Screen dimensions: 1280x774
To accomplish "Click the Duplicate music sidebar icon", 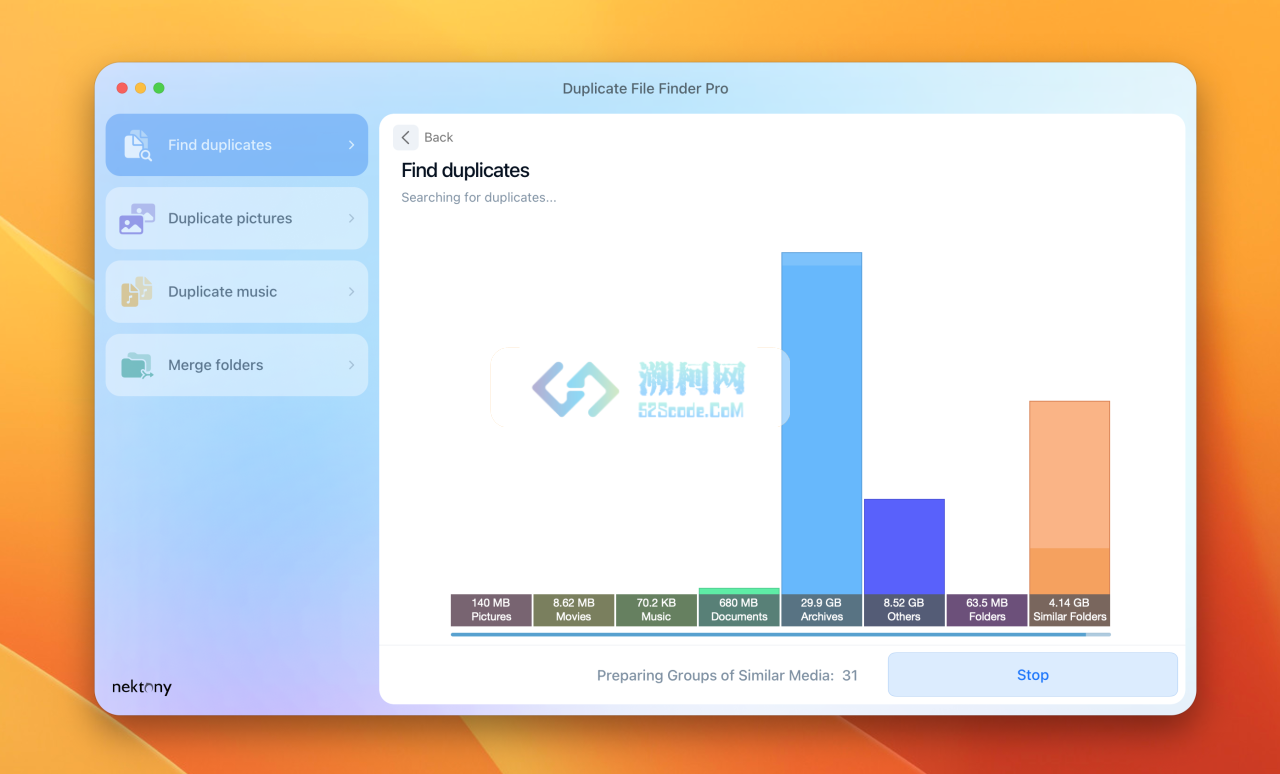I will pyautogui.click(x=137, y=292).
